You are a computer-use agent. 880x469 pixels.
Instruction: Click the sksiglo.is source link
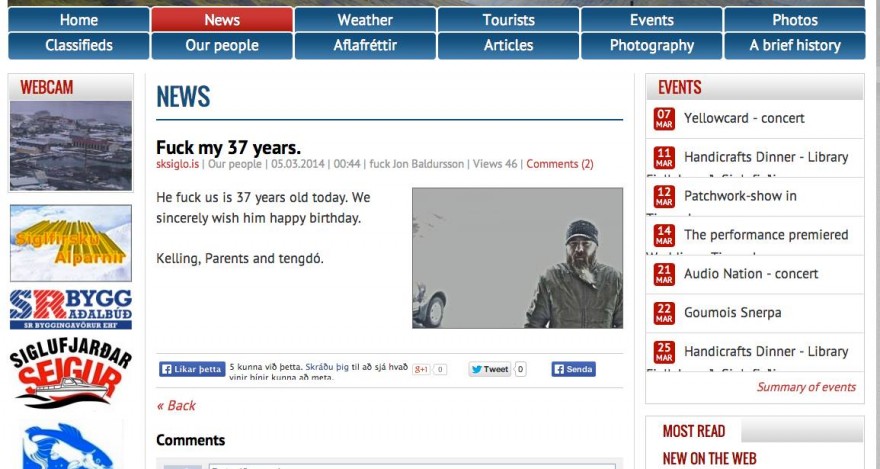(x=177, y=164)
